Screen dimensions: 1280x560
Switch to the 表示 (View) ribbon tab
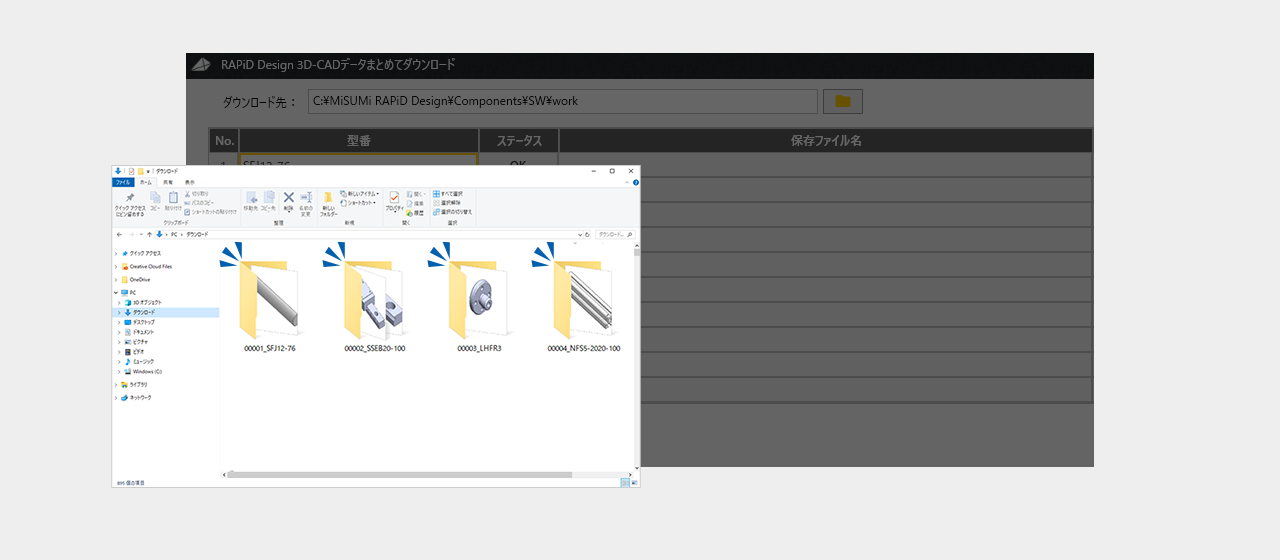click(x=190, y=182)
